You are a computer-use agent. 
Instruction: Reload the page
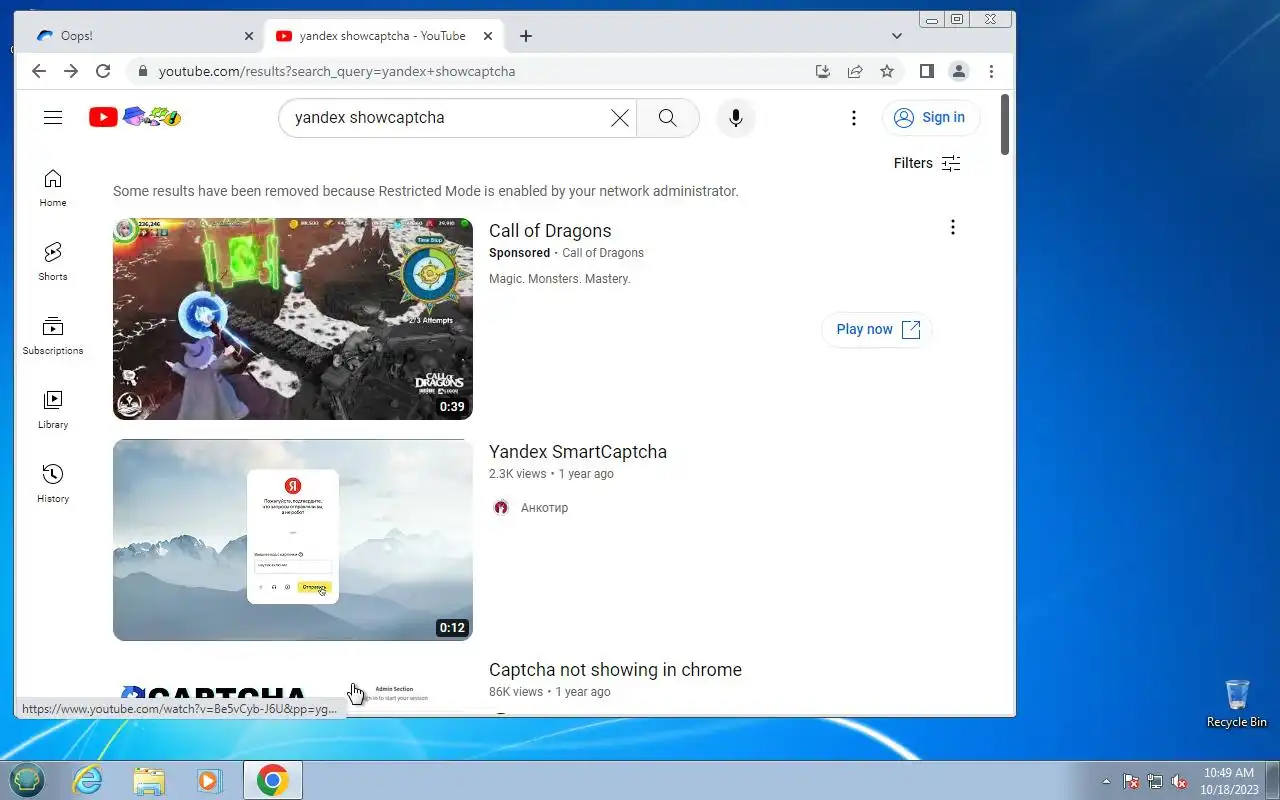(x=103, y=71)
